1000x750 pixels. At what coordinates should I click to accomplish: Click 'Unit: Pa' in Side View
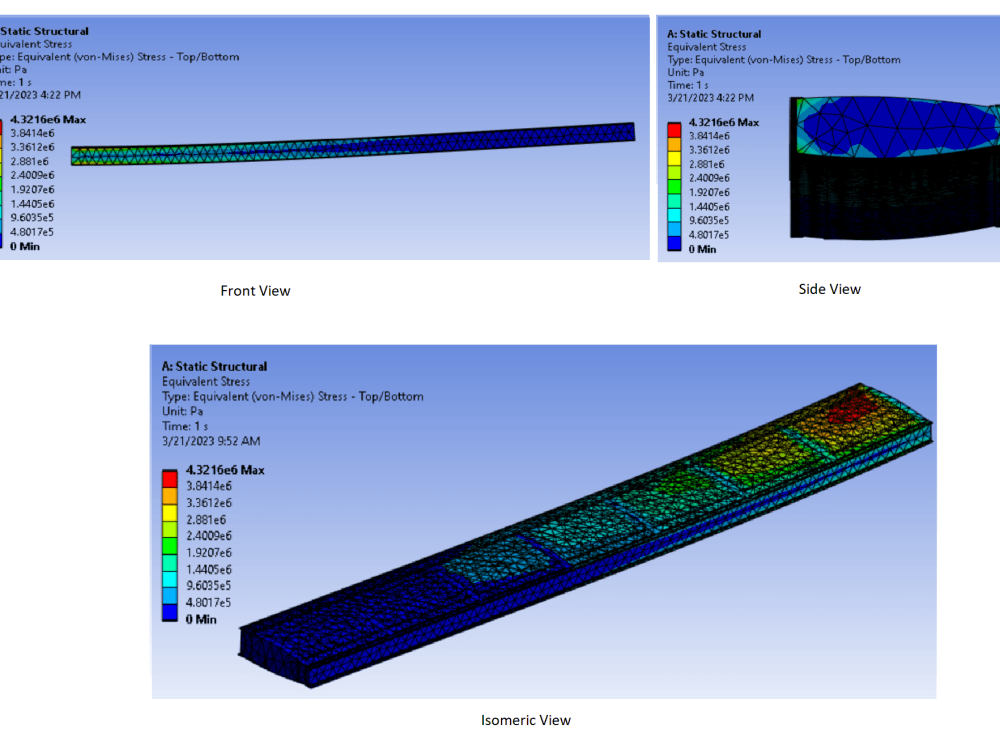tap(686, 73)
